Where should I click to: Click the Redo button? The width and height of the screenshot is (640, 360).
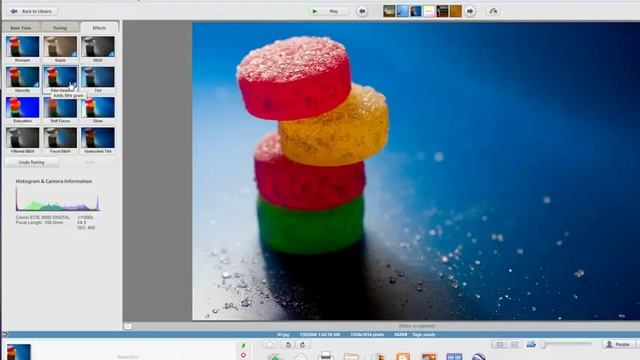click(x=89, y=162)
